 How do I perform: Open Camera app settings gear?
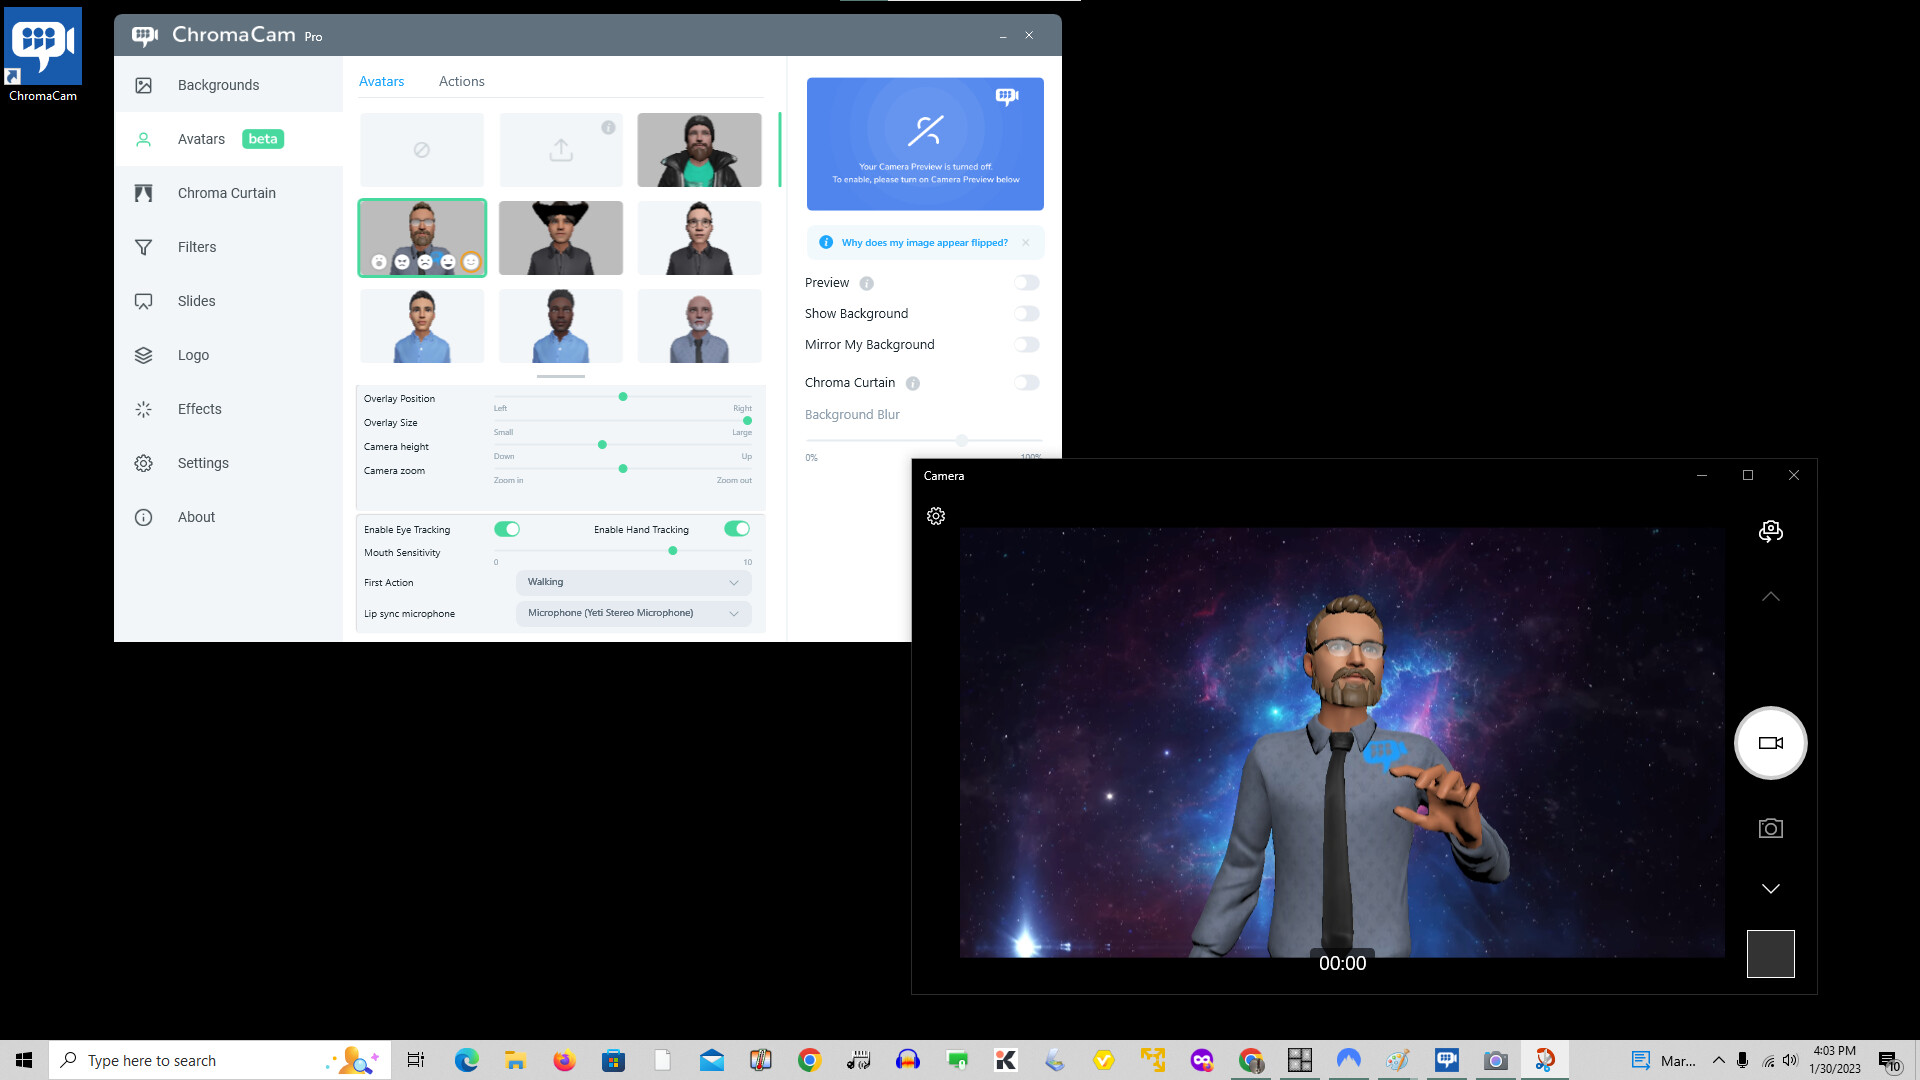(936, 516)
